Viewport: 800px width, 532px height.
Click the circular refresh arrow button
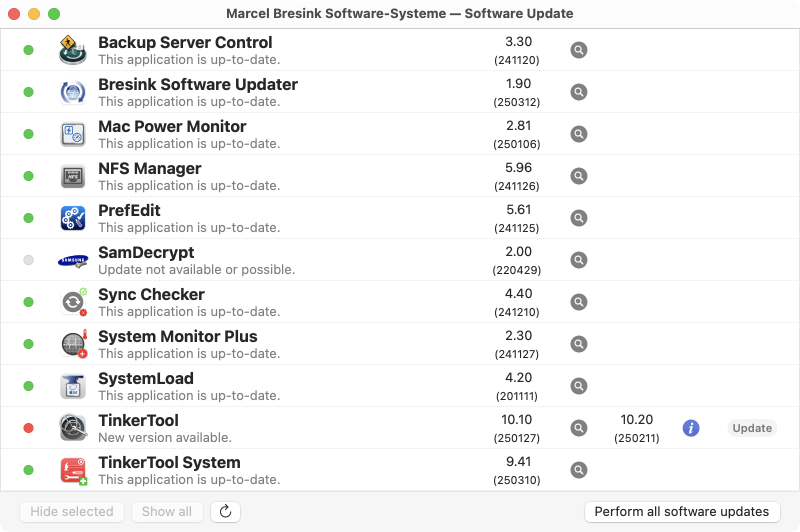(226, 512)
